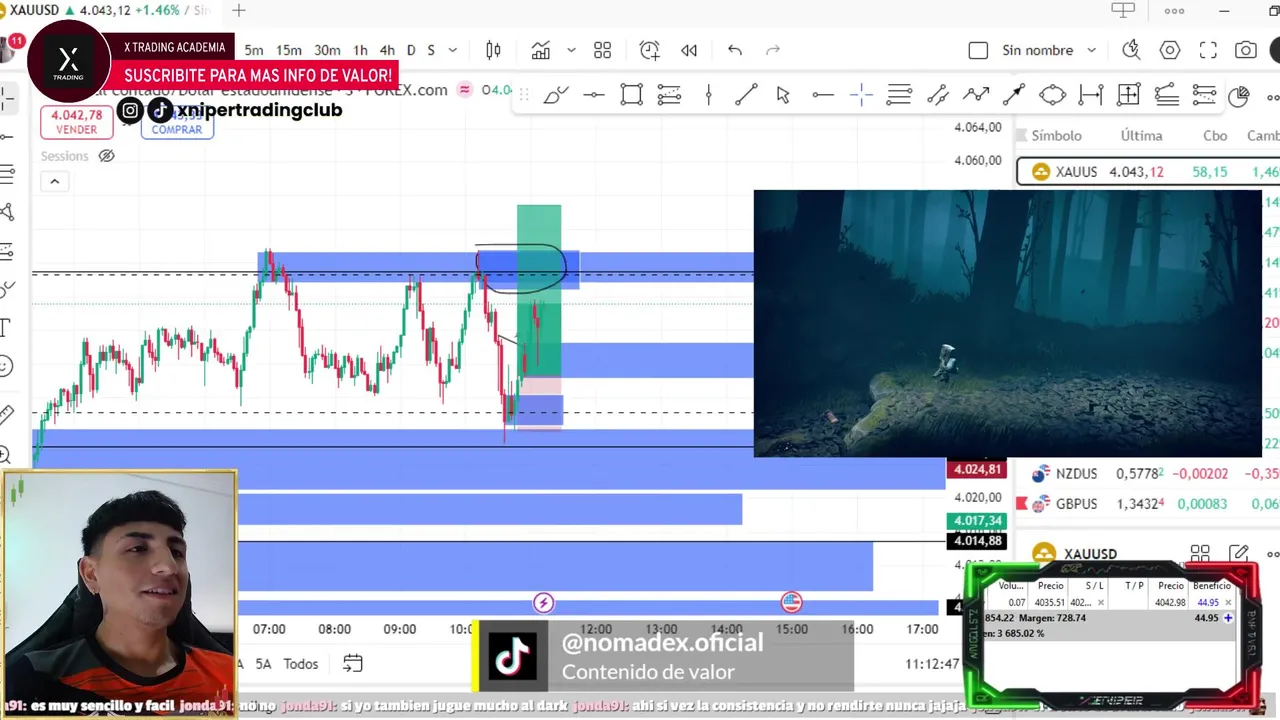1280x720 pixels.
Task: Edit XAUUSD details with pencil icon
Action: (1238, 553)
